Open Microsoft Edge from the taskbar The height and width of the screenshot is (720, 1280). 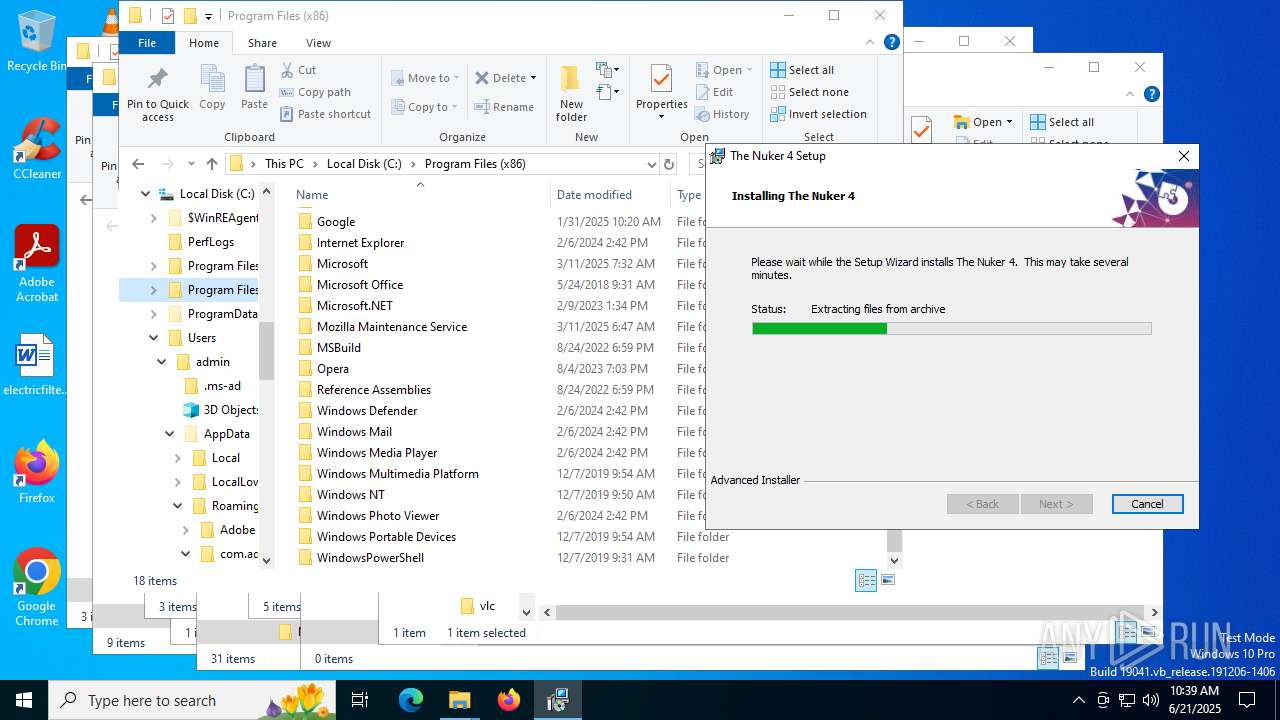(411, 700)
